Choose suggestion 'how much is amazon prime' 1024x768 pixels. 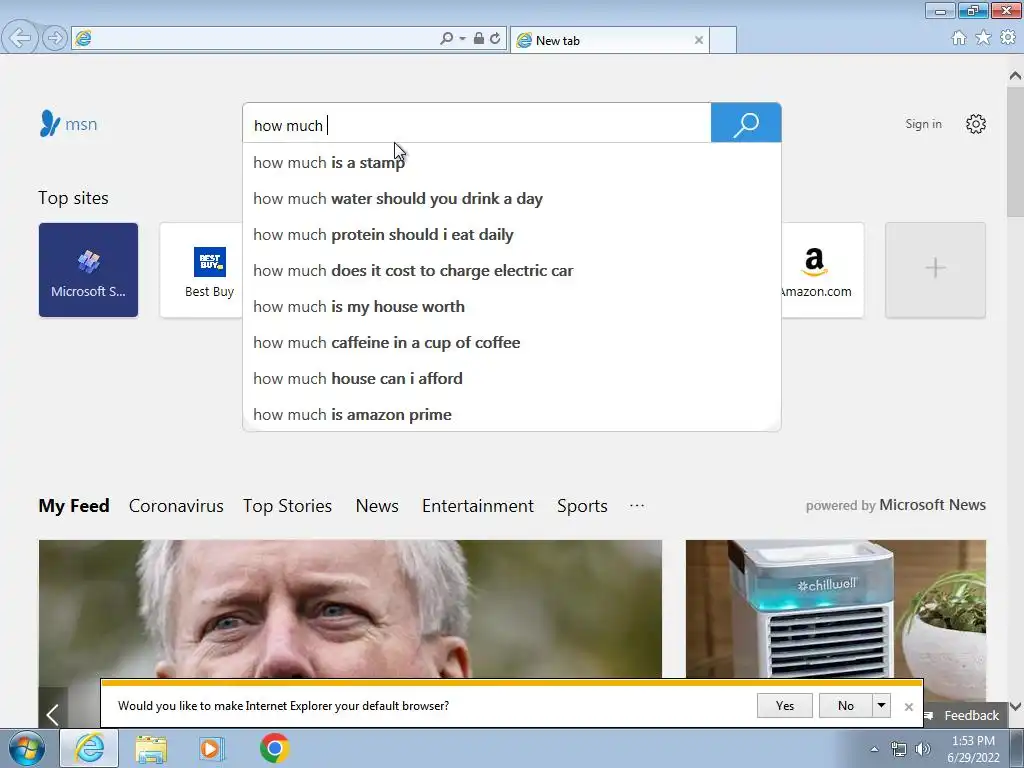(x=511, y=414)
